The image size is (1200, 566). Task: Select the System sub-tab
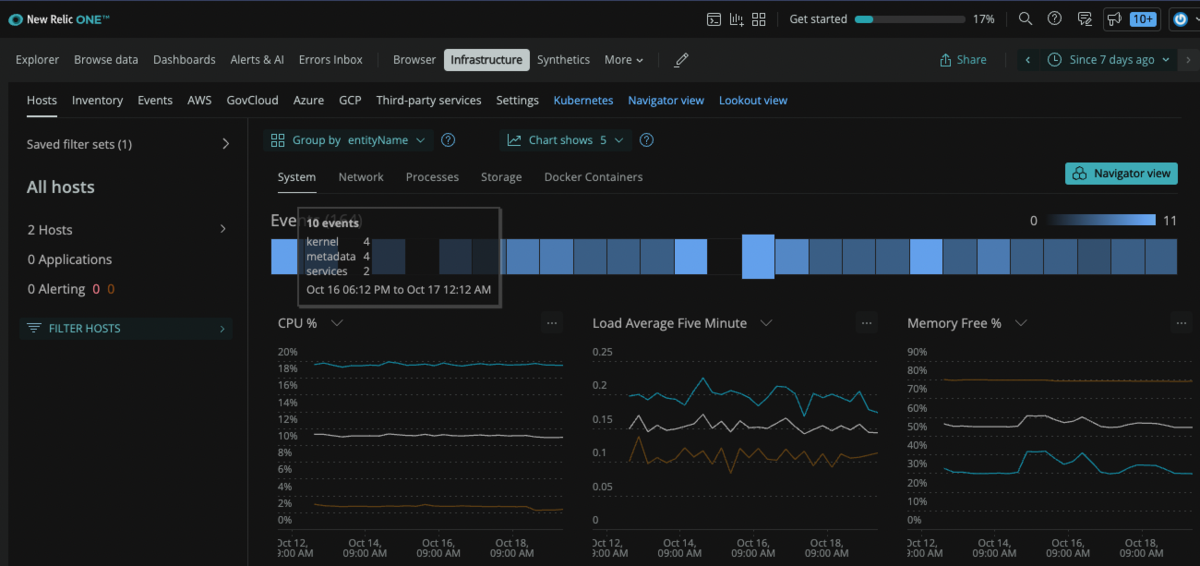tap(297, 177)
